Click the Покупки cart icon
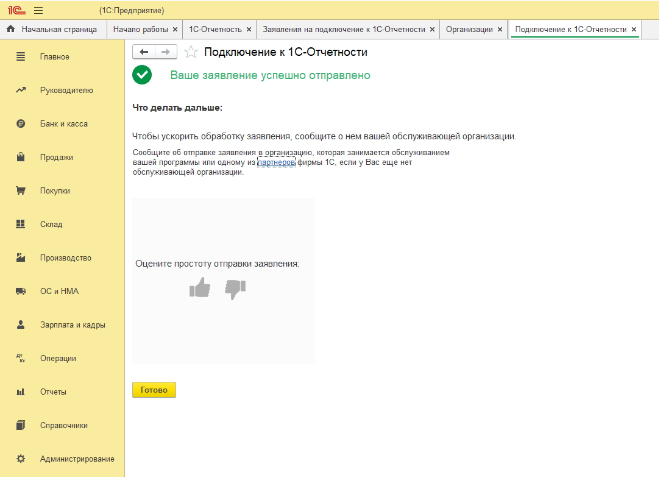659x477 pixels. 21,190
